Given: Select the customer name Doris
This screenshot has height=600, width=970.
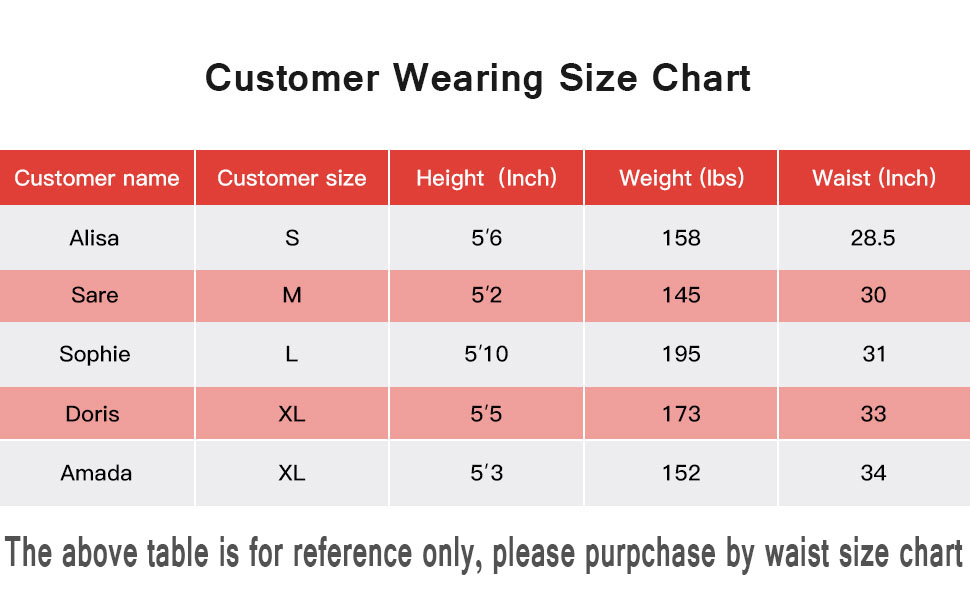Looking at the screenshot, I should [93, 413].
